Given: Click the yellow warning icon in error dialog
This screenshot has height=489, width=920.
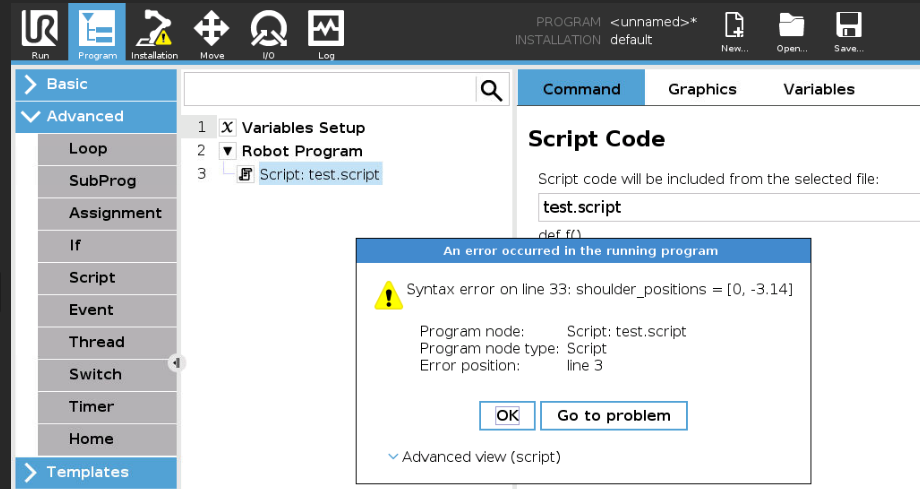Looking at the screenshot, I should 388,295.
